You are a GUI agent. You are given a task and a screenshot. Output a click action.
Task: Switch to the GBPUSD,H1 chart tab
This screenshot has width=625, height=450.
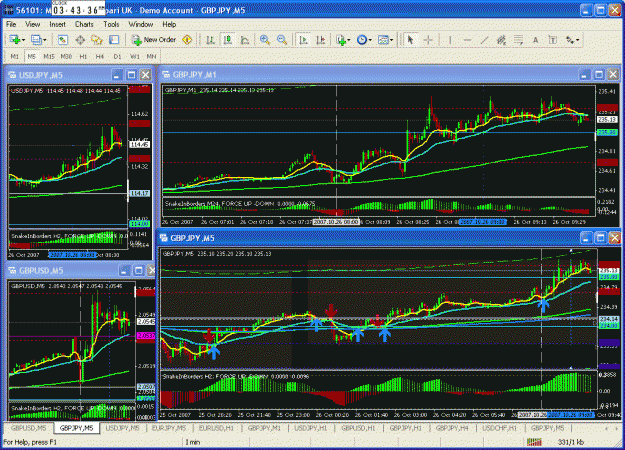[358, 428]
